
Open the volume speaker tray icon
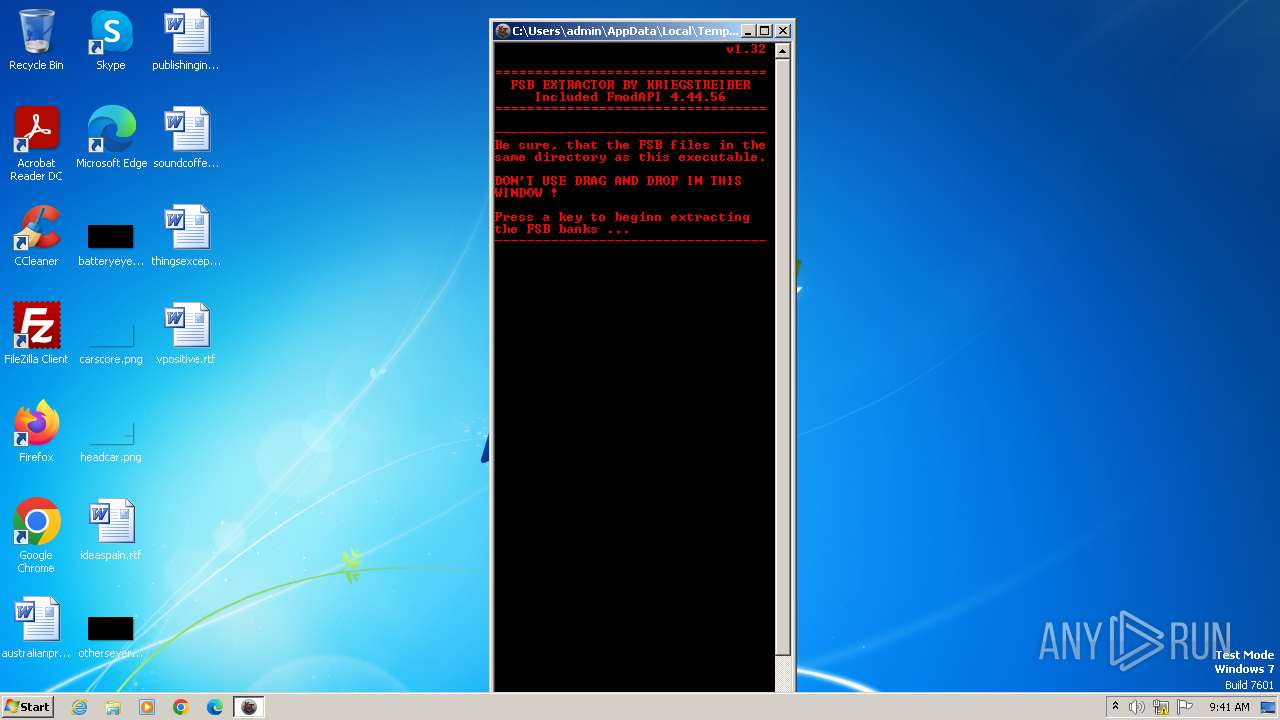tap(1137, 707)
